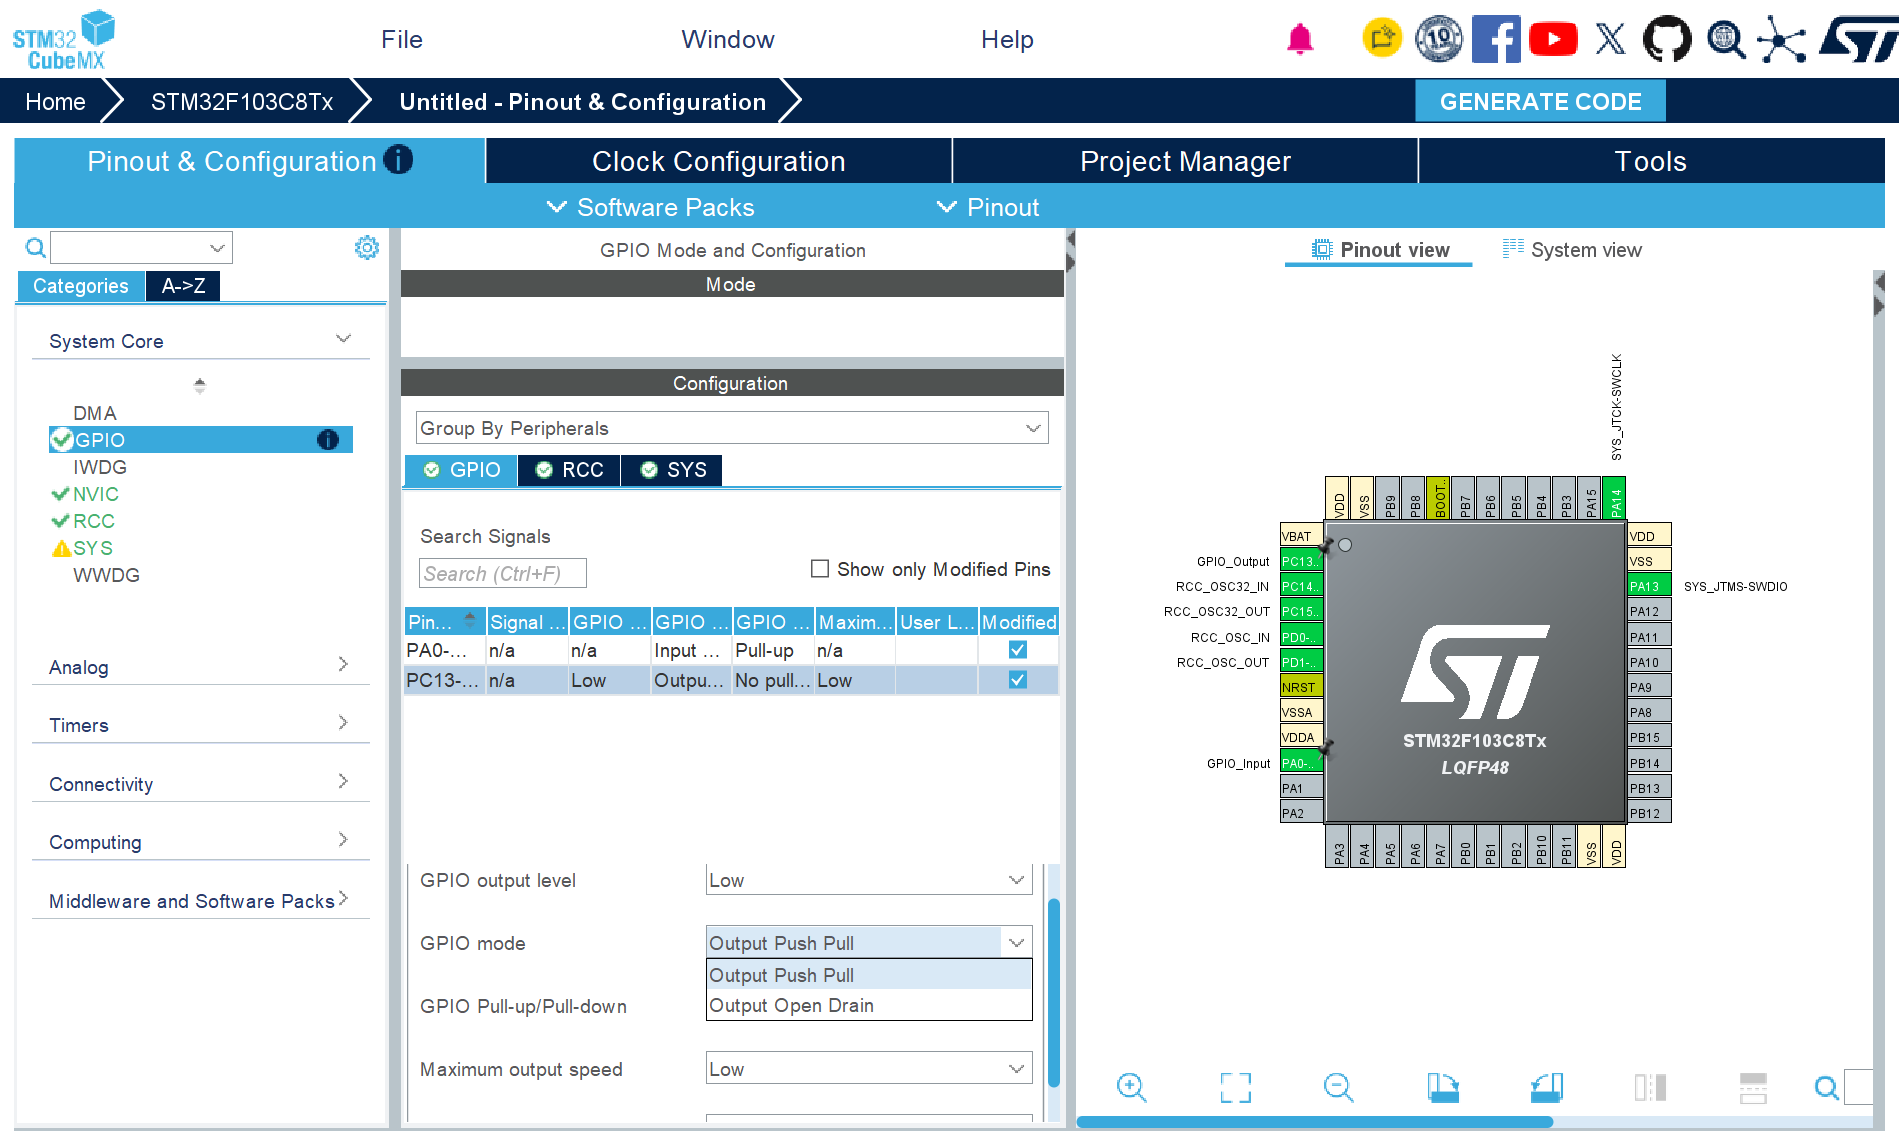Image resolution: width=1899 pixels, height=1145 pixels.
Task: Rotate the chip clockwise
Action: 1443,1087
